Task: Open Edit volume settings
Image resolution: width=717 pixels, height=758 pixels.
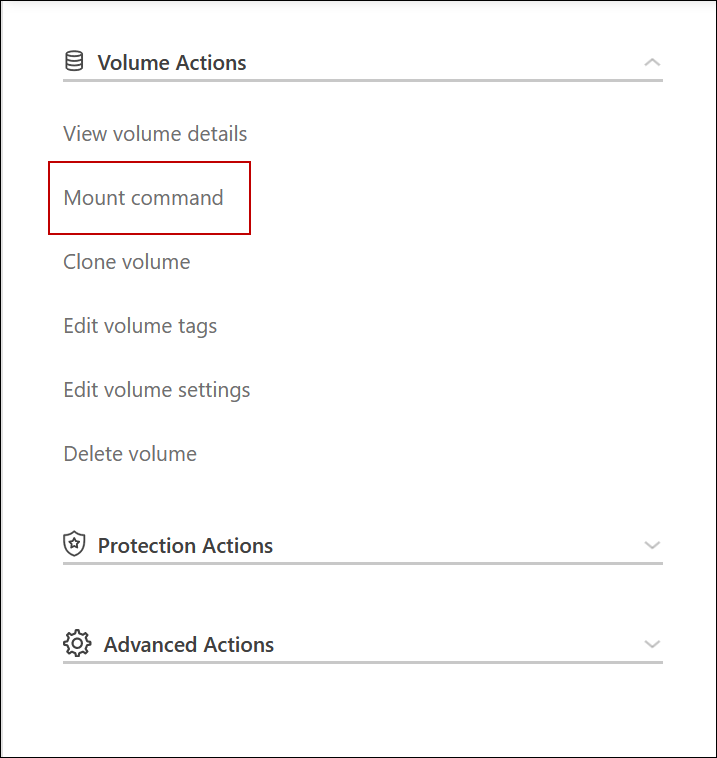Action: coord(157,390)
